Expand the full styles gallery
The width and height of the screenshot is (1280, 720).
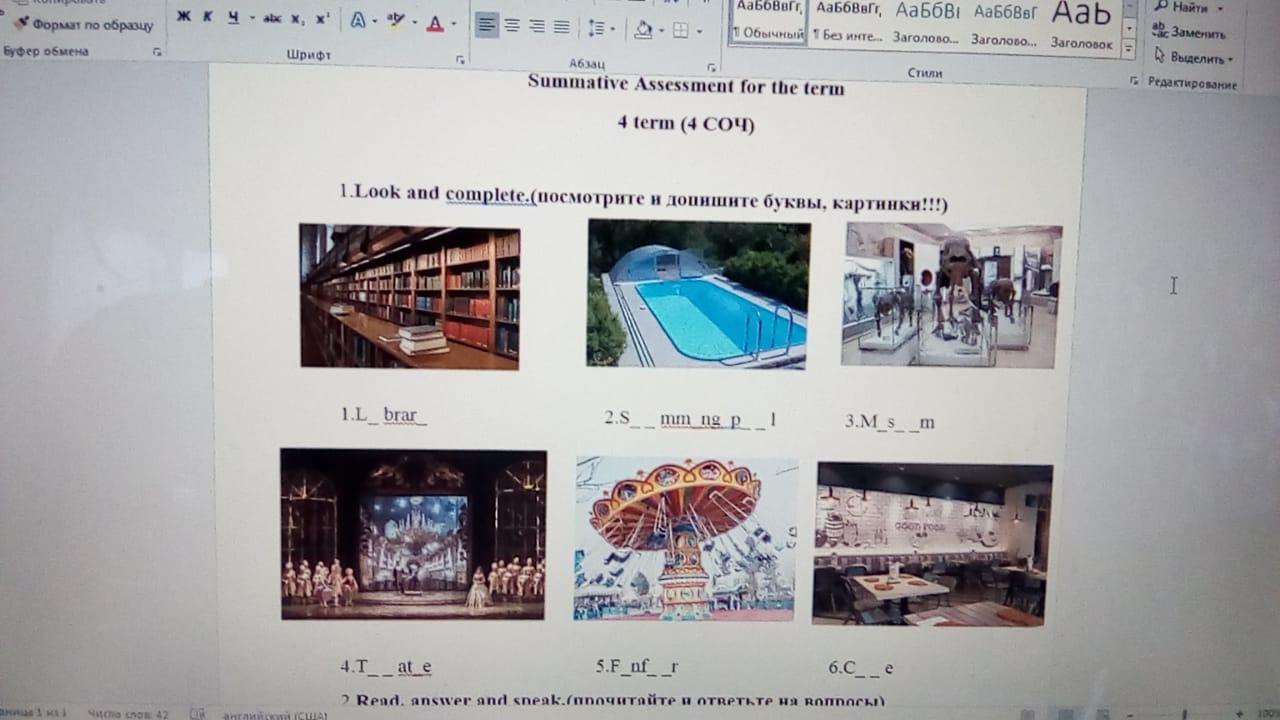coord(1129,48)
